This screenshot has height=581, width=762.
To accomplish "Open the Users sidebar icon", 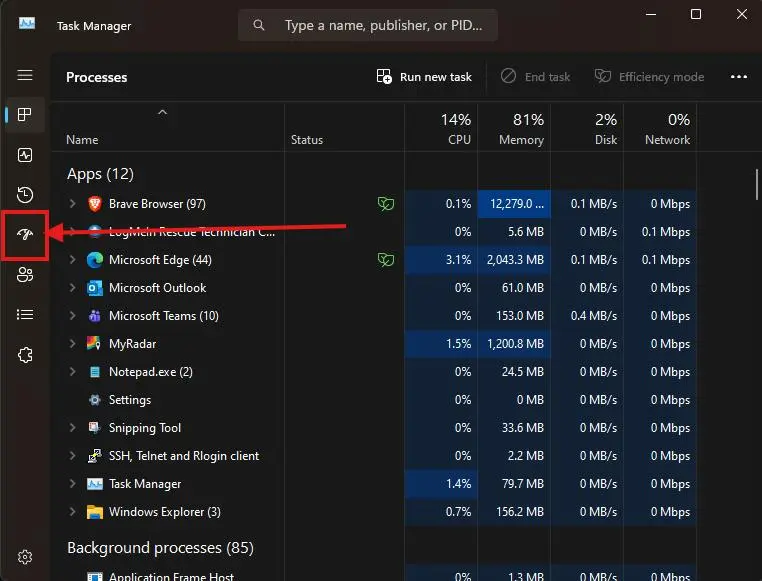I will pyautogui.click(x=25, y=274).
